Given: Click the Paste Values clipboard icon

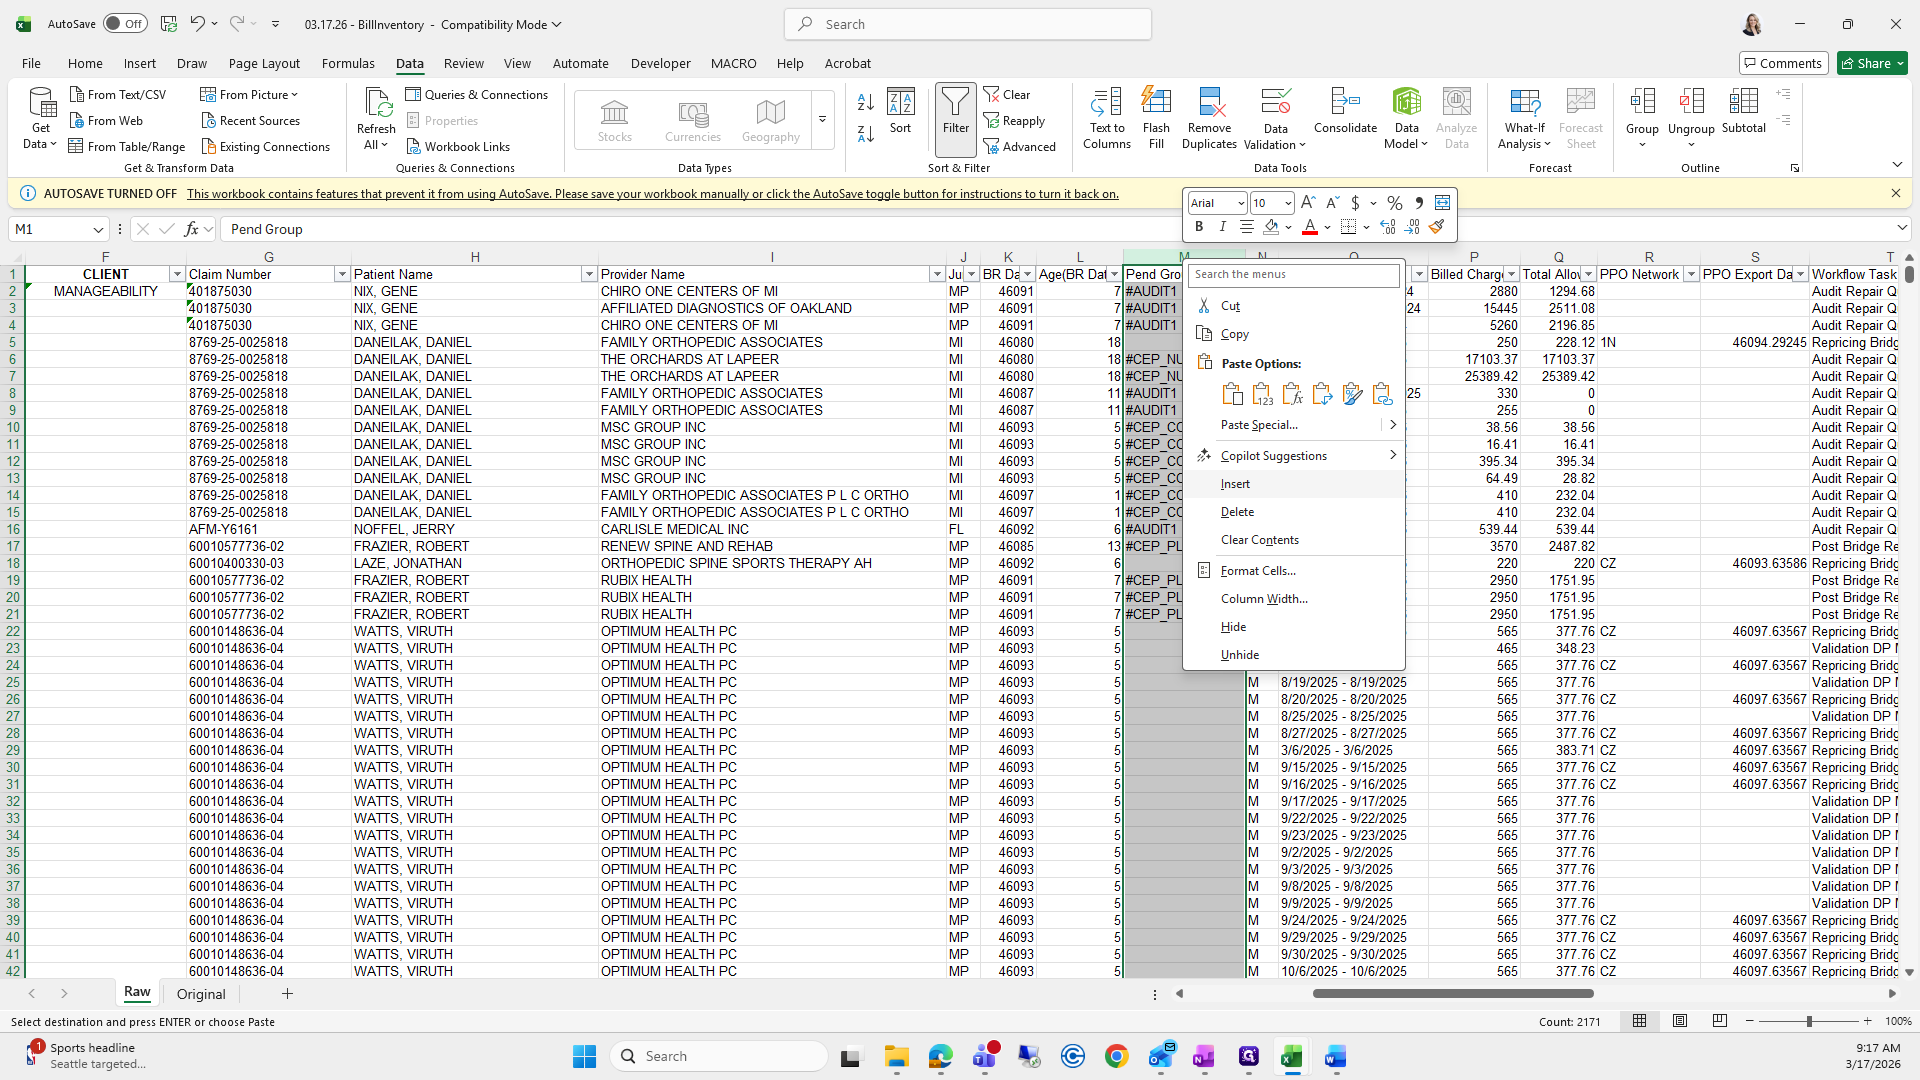Looking at the screenshot, I should [1262, 394].
